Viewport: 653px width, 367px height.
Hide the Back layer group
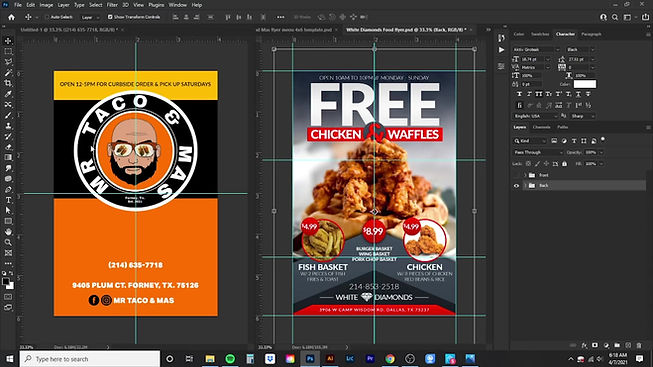click(x=516, y=186)
